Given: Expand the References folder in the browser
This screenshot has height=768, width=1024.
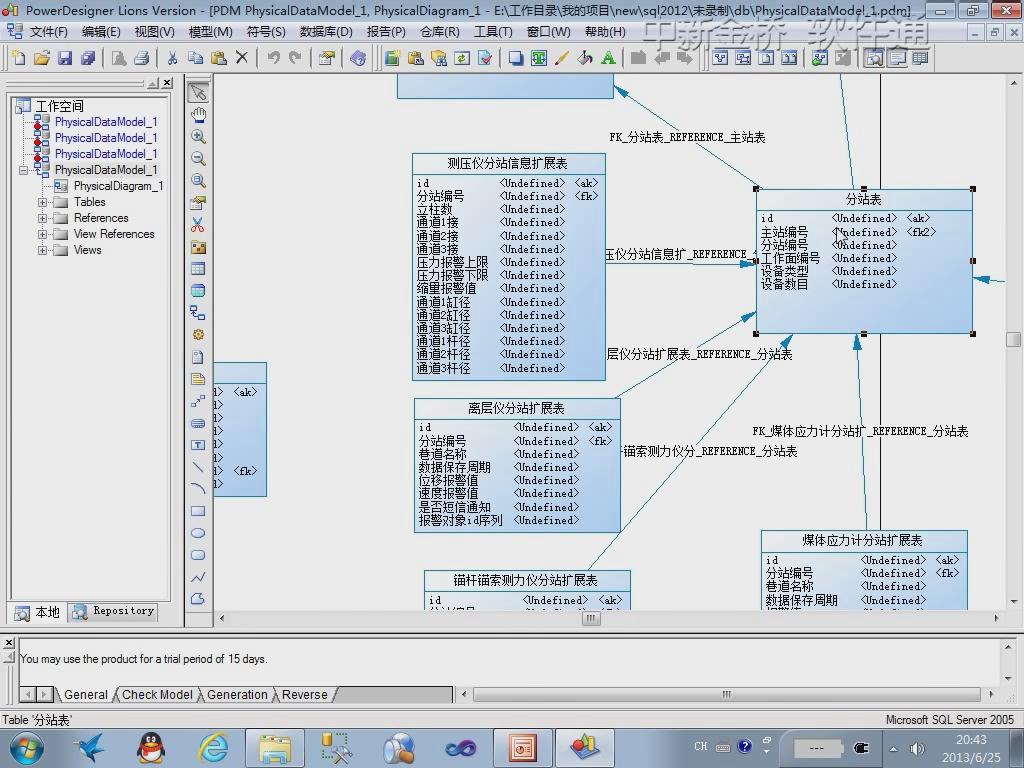Looking at the screenshot, I should [x=42, y=218].
